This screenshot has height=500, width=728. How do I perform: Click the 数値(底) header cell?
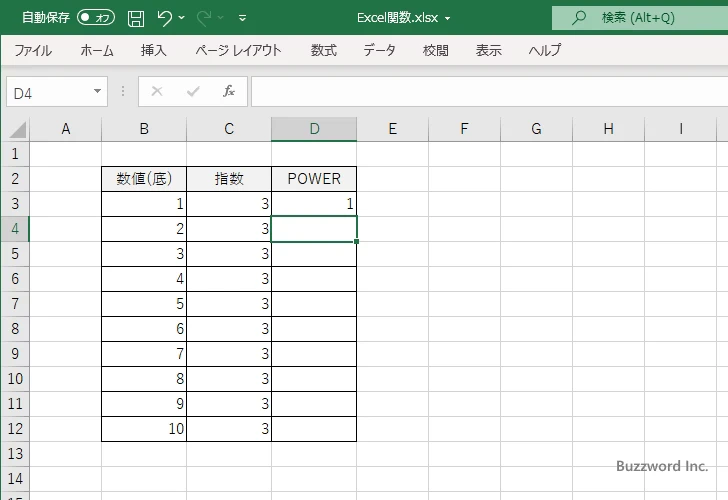[x=144, y=179]
